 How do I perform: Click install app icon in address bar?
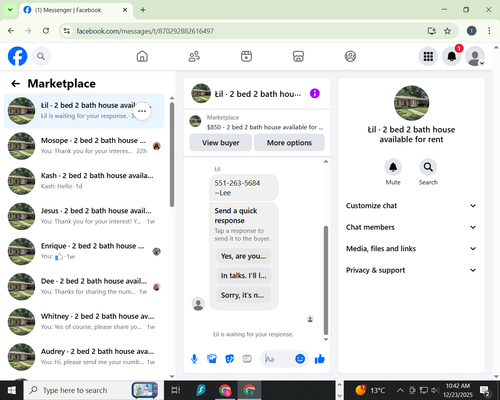point(432,31)
